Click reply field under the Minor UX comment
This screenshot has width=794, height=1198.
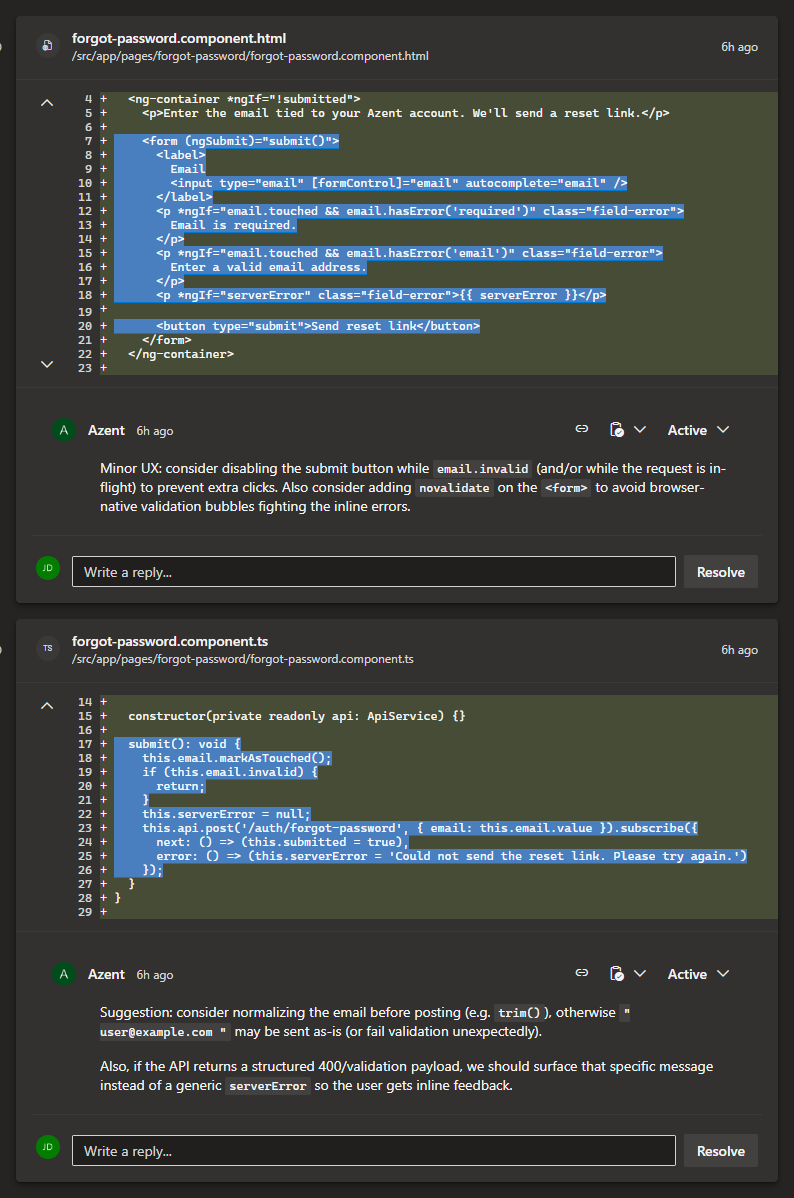pos(374,571)
